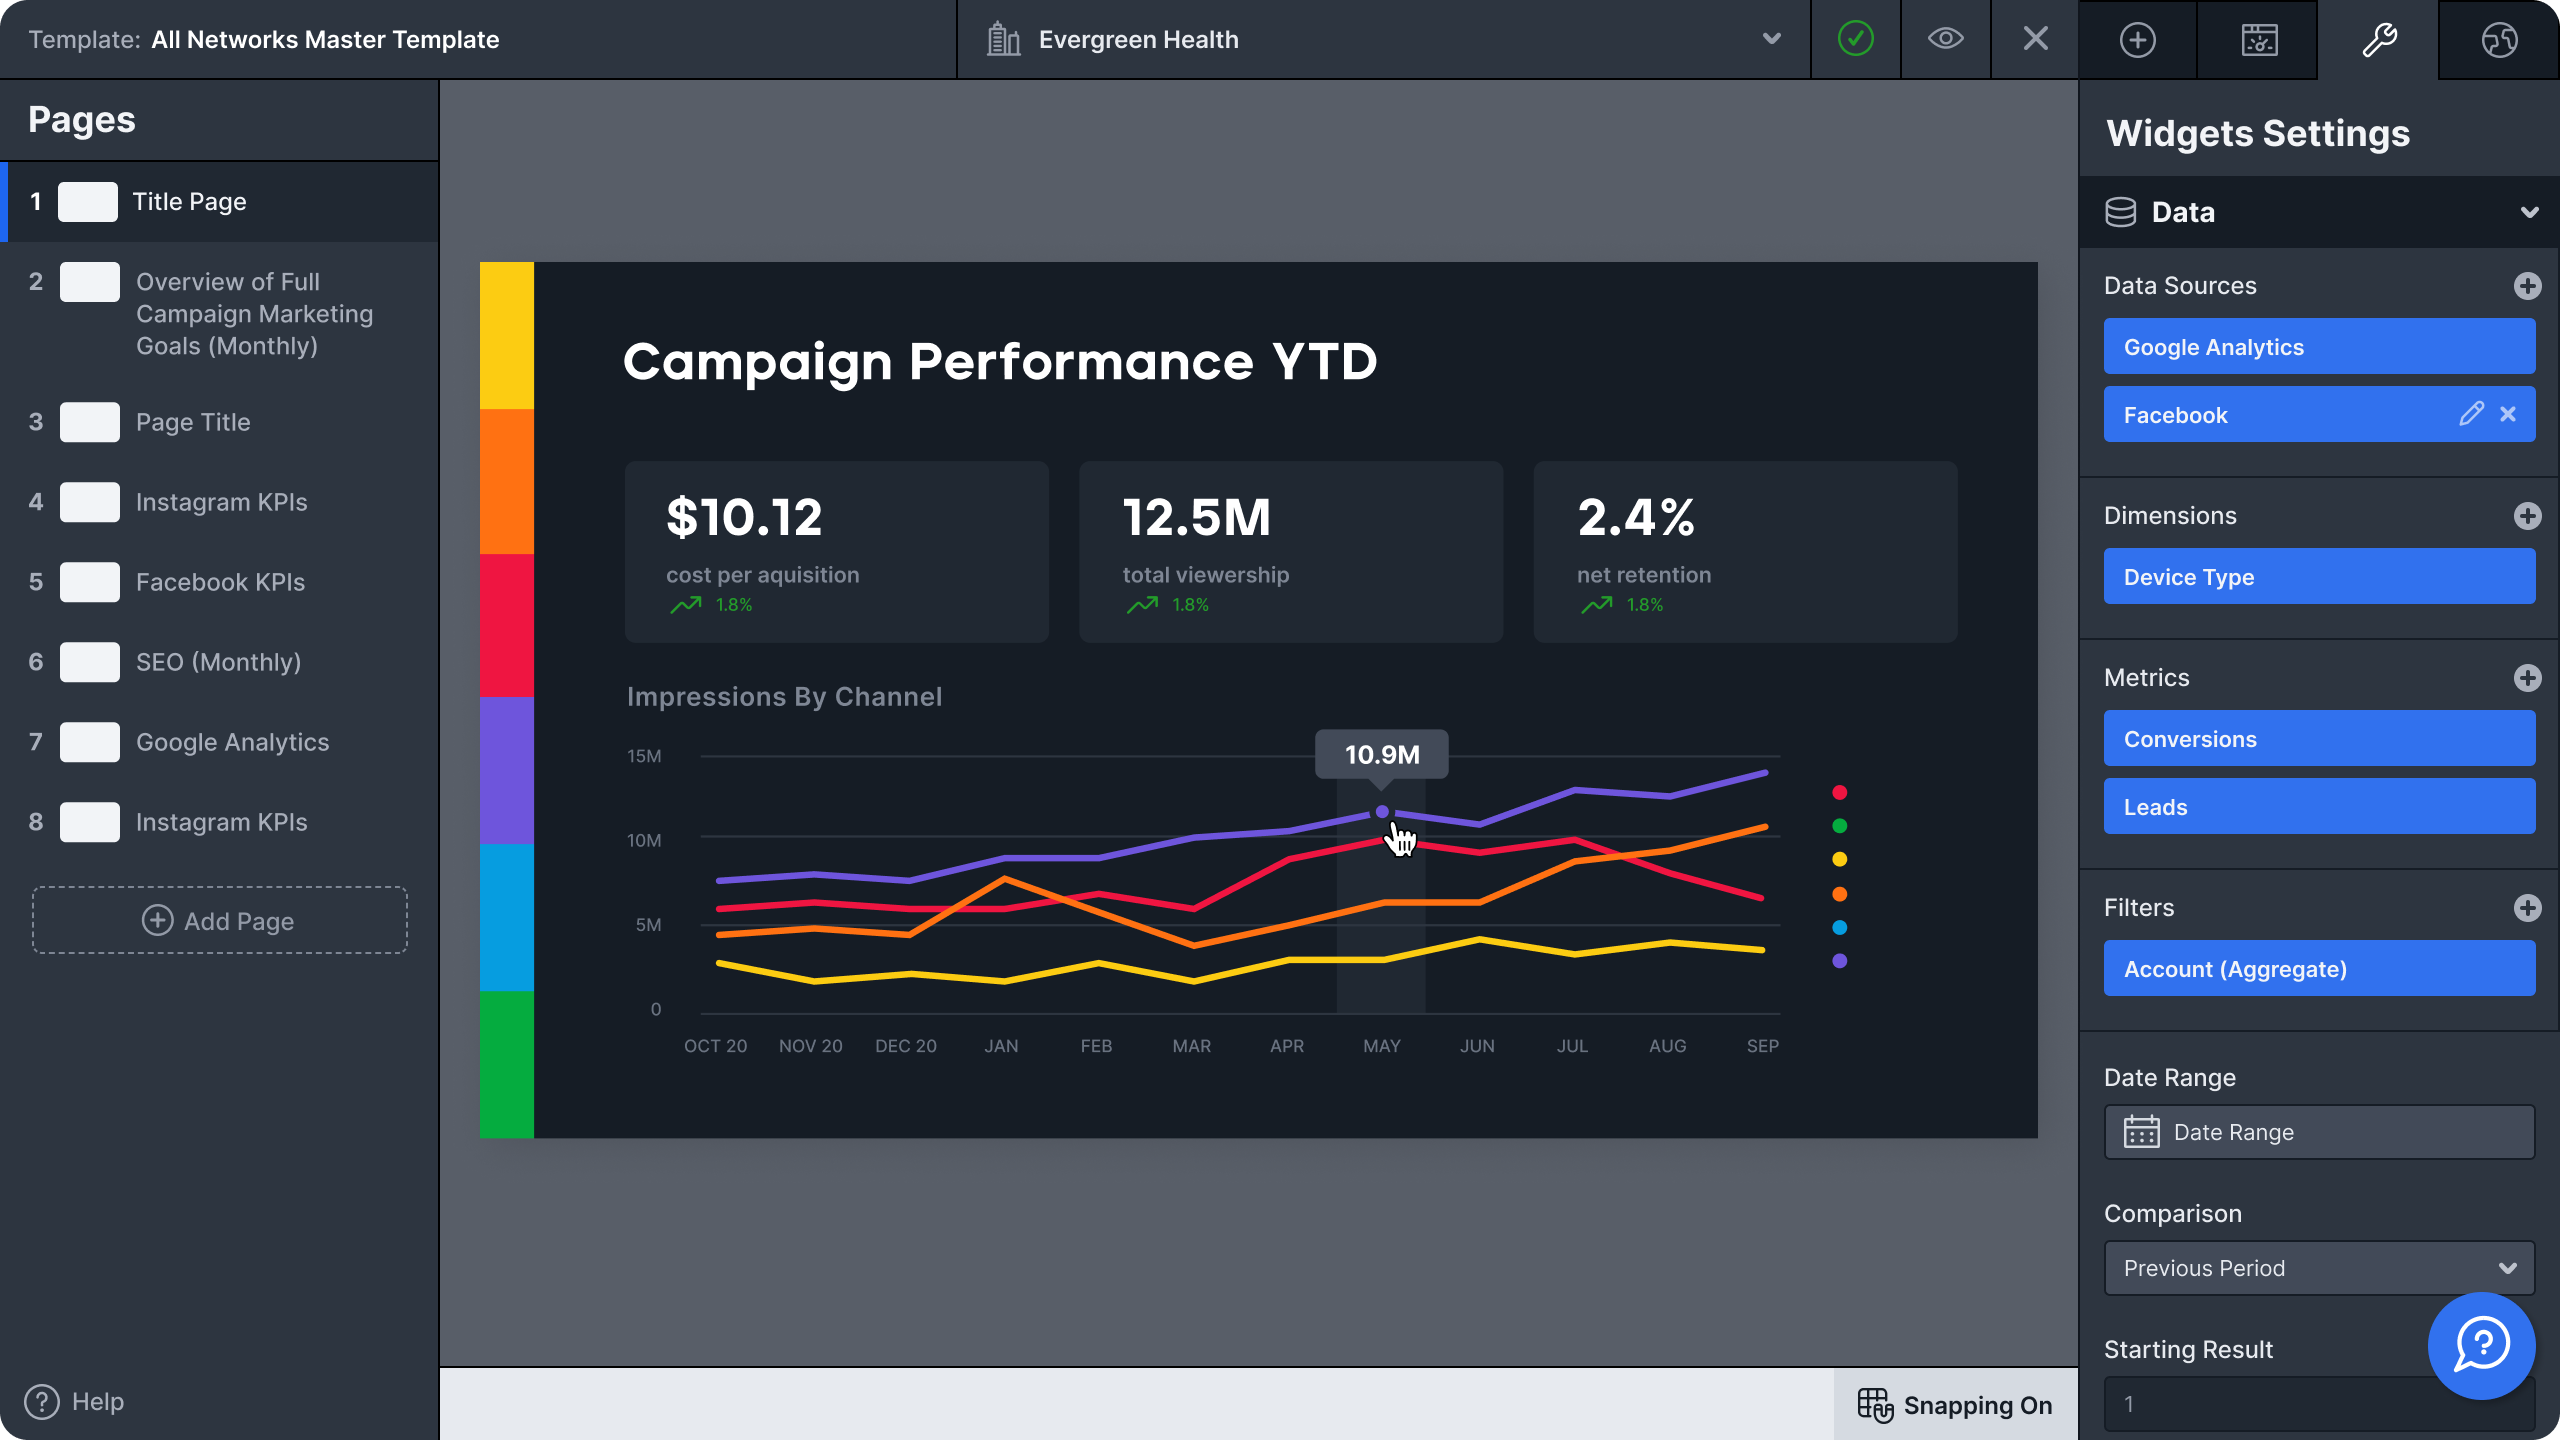The width and height of the screenshot is (2560, 1440).
Task: Click the wrench widget settings icon
Action: coord(2378,40)
